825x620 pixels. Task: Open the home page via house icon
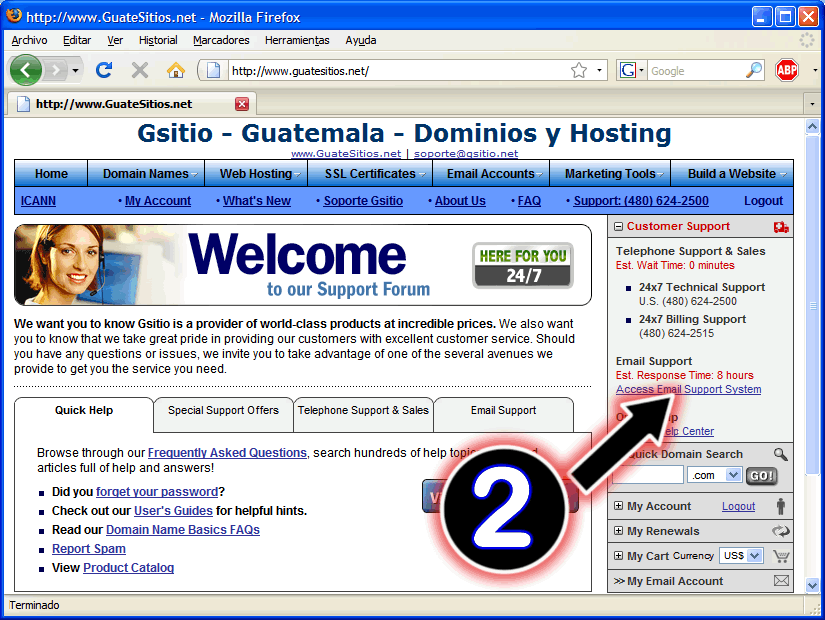click(x=176, y=70)
